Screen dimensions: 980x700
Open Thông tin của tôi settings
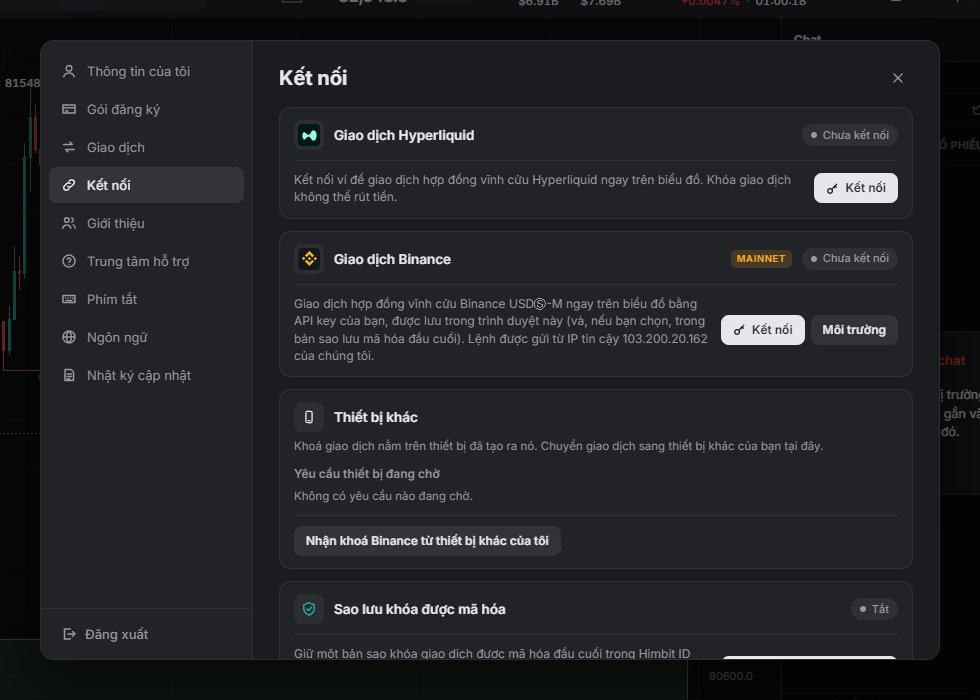[x=146, y=71]
